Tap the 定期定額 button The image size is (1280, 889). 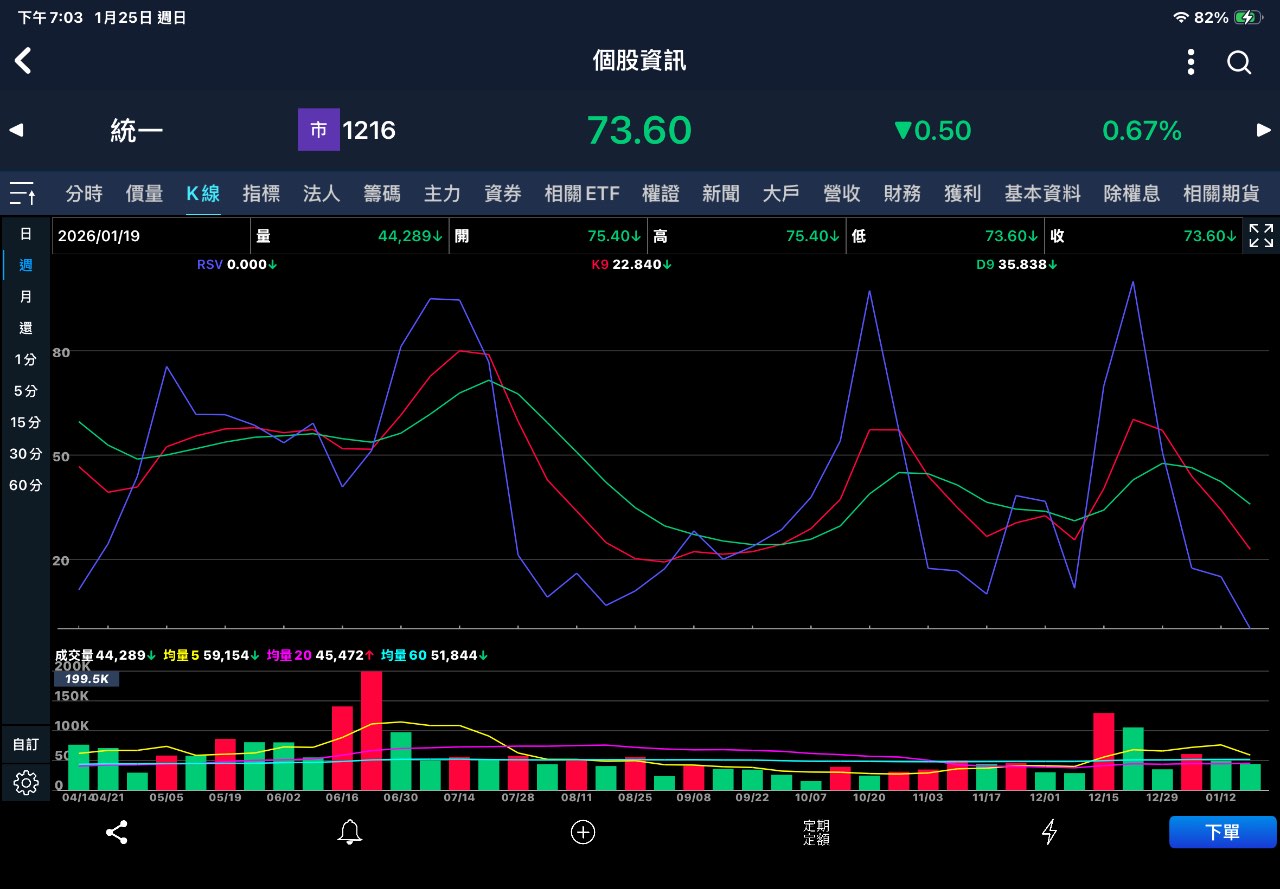816,832
